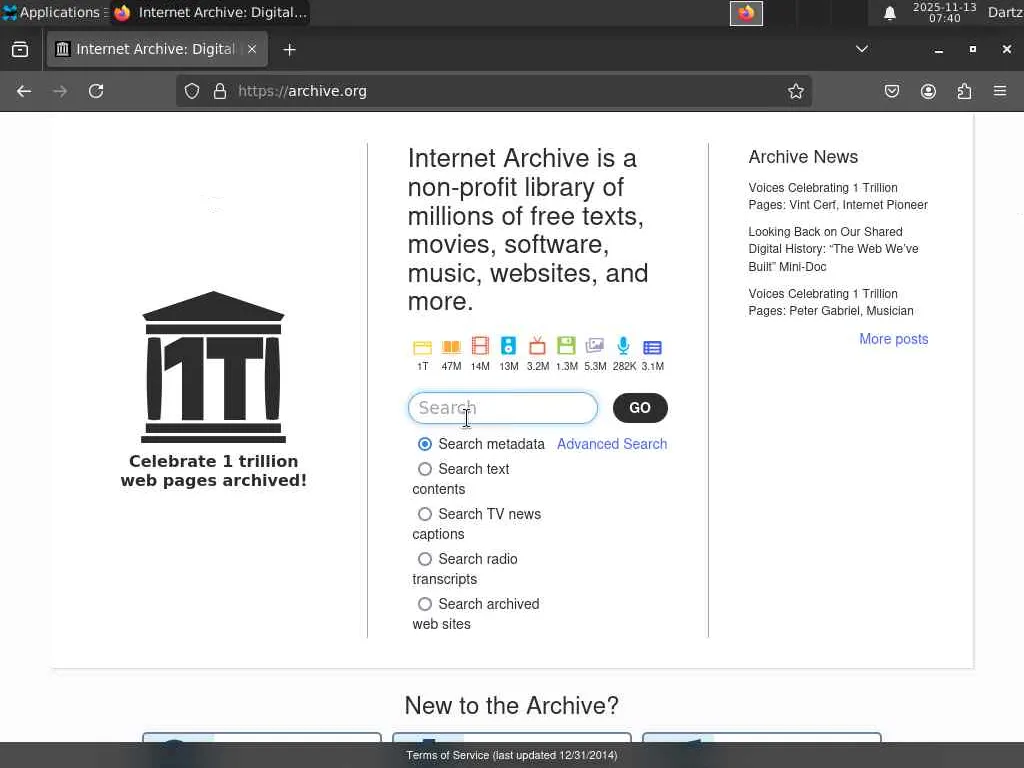
Task: Open the extensions puzzle icon
Action: pyautogui.click(x=964, y=91)
